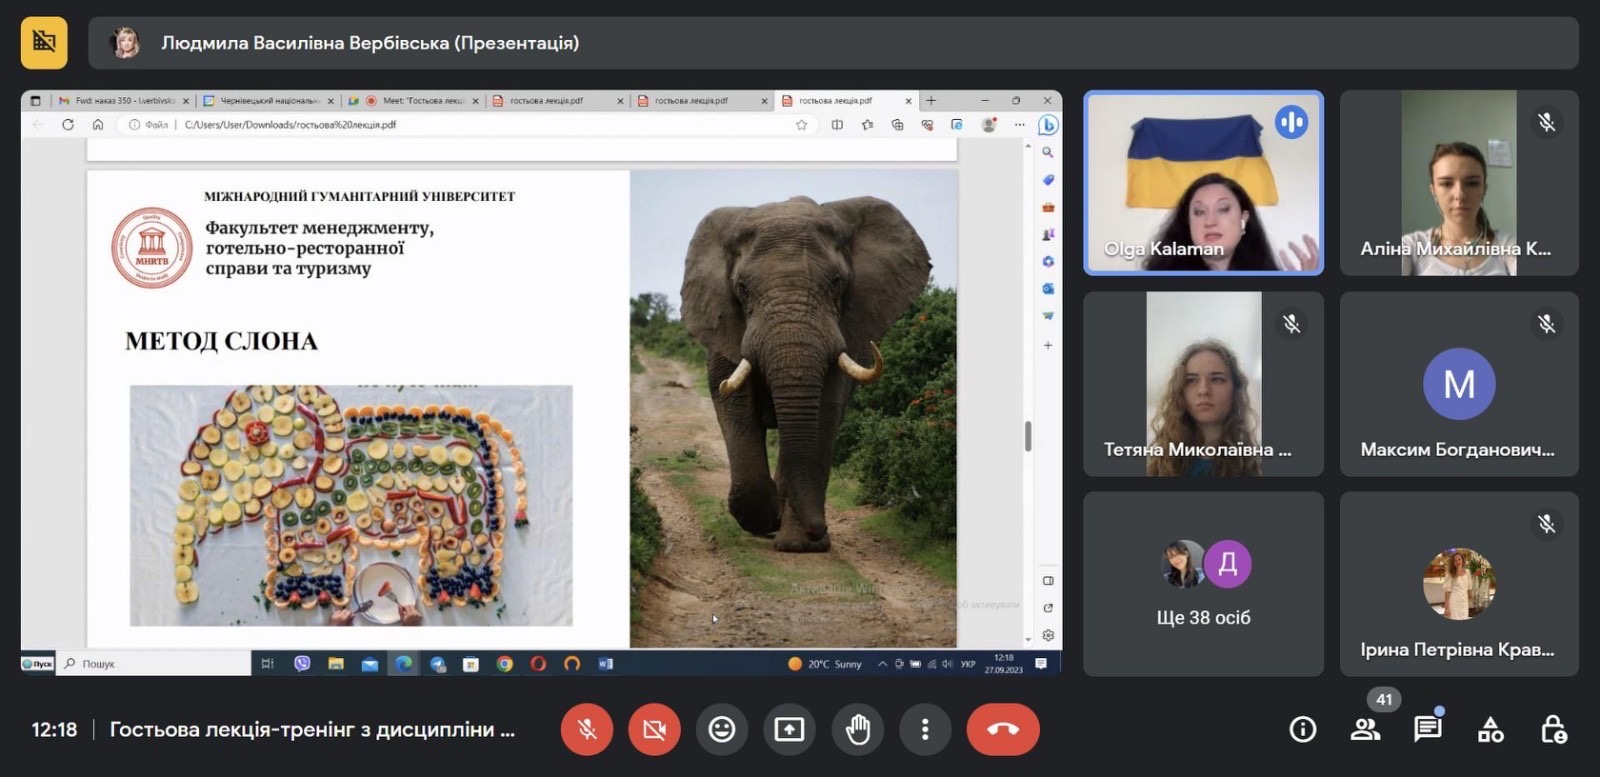
Task: Select Тетяна Миколаївна video tile
Action: [x=1203, y=384]
